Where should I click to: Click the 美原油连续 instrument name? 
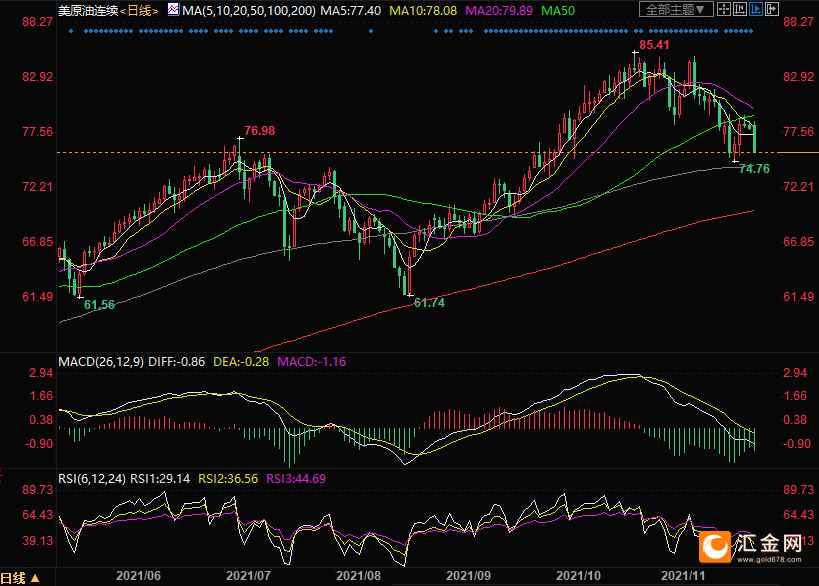coord(88,10)
